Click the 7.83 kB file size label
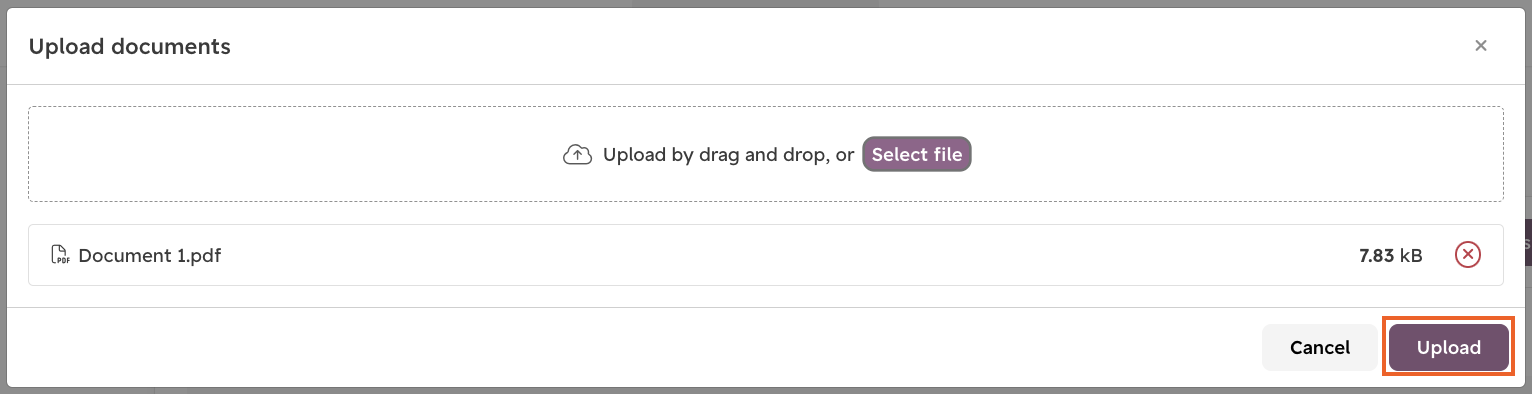1532x394 pixels. click(1390, 255)
